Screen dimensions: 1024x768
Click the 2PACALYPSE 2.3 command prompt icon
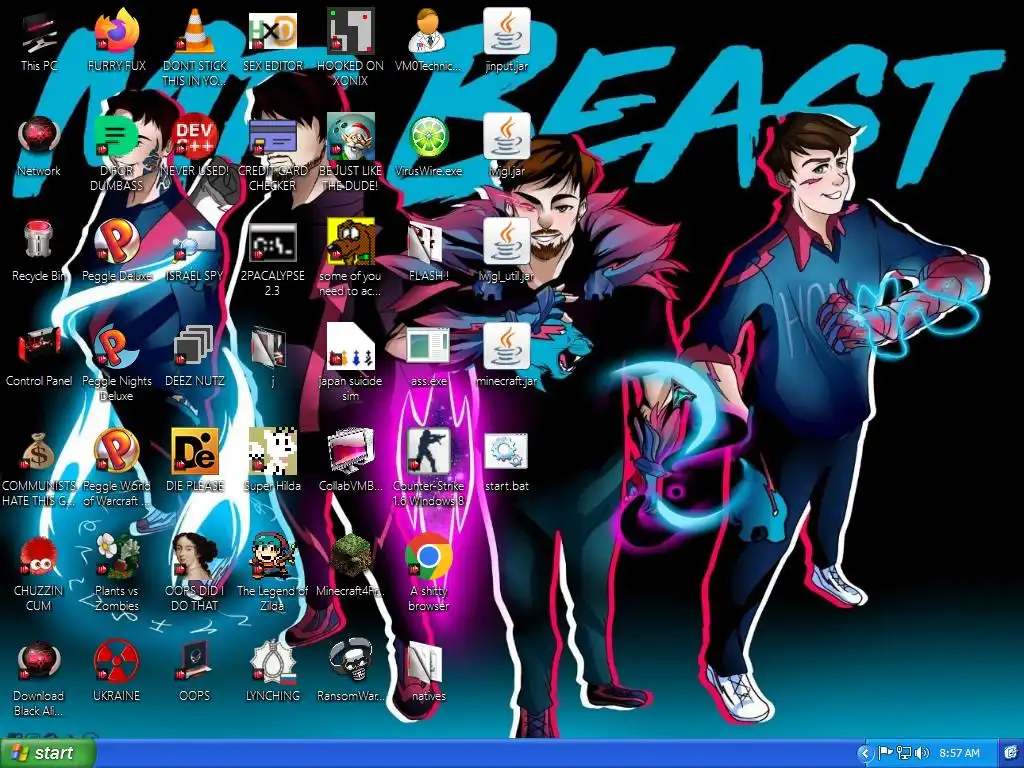(x=273, y=242)
